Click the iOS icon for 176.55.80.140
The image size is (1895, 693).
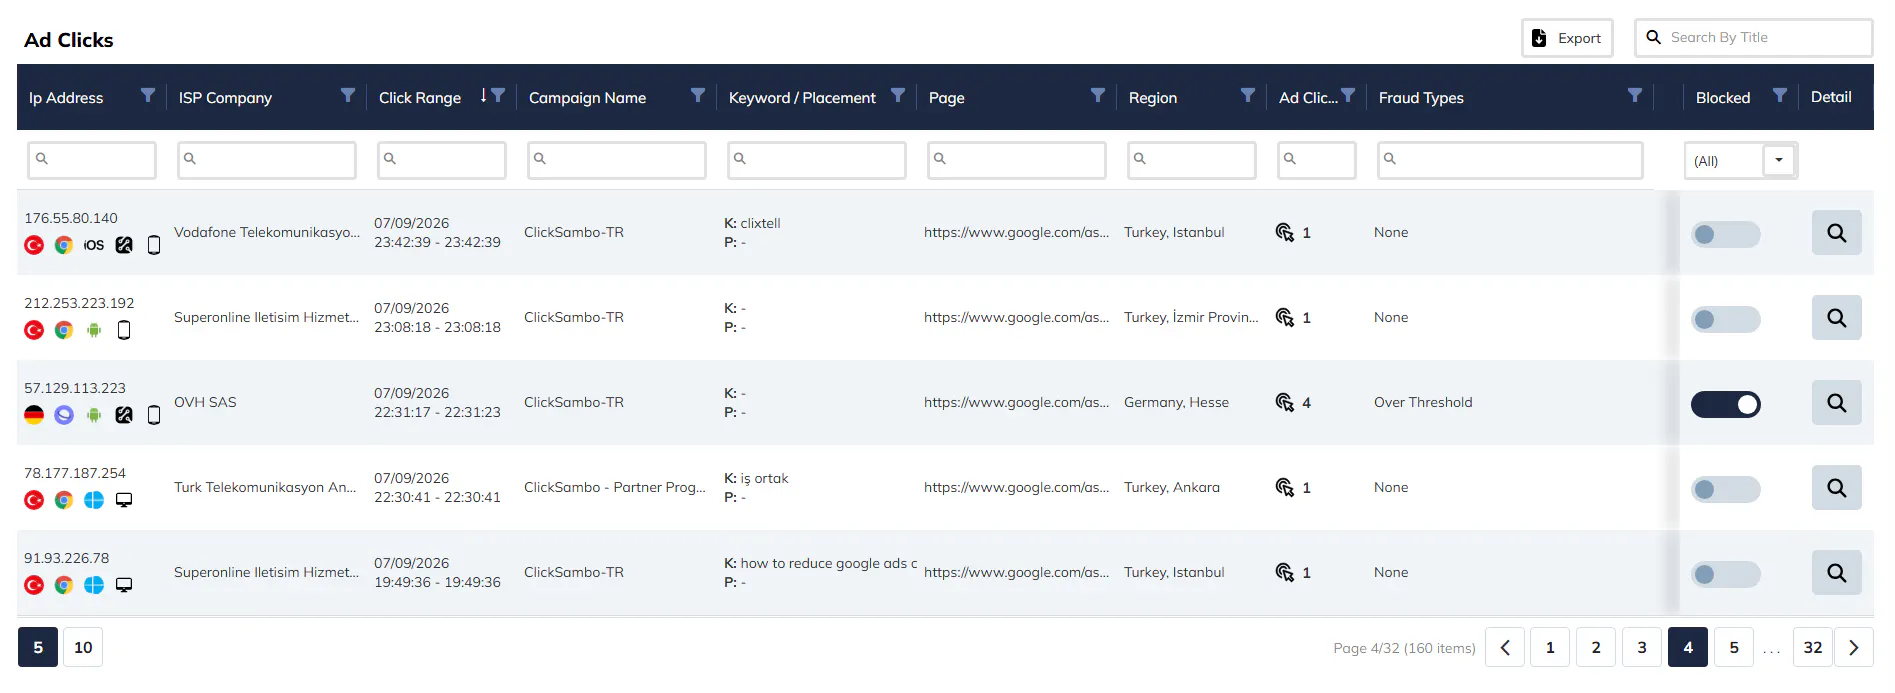(94, 245)
